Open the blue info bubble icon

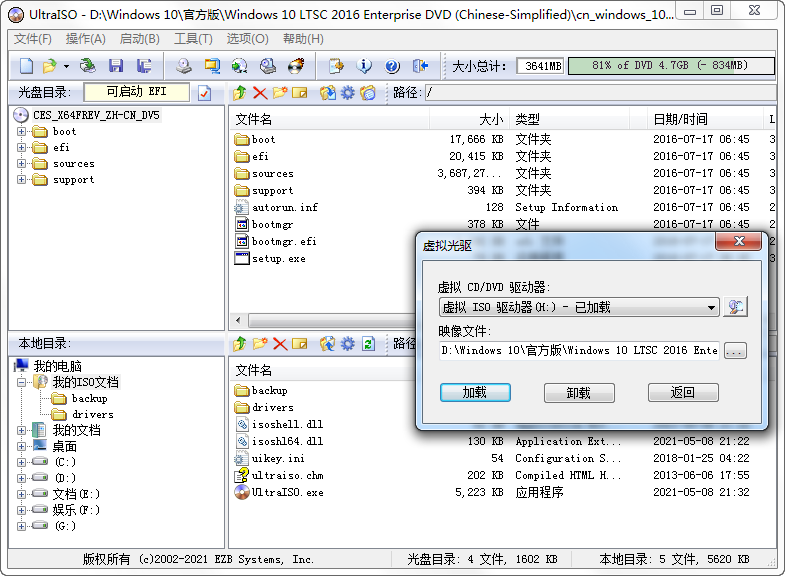(364, 66)
